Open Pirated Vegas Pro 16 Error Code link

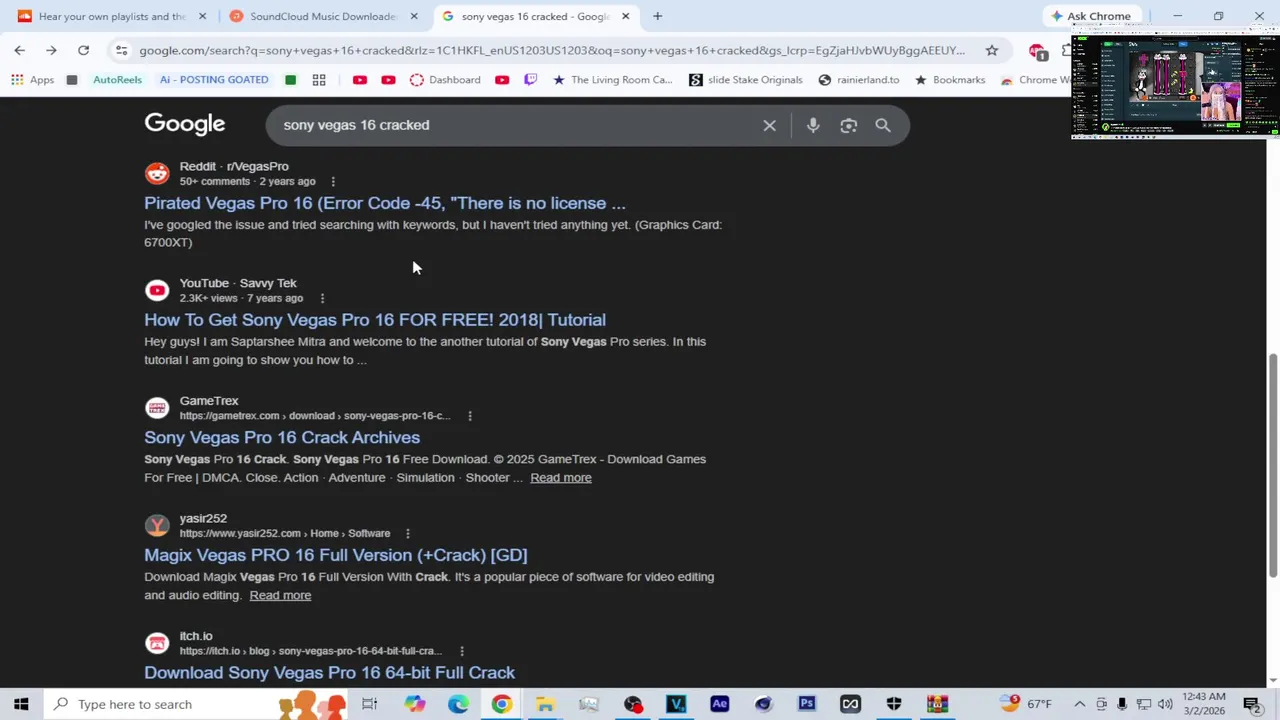click(x=385, y=203)
